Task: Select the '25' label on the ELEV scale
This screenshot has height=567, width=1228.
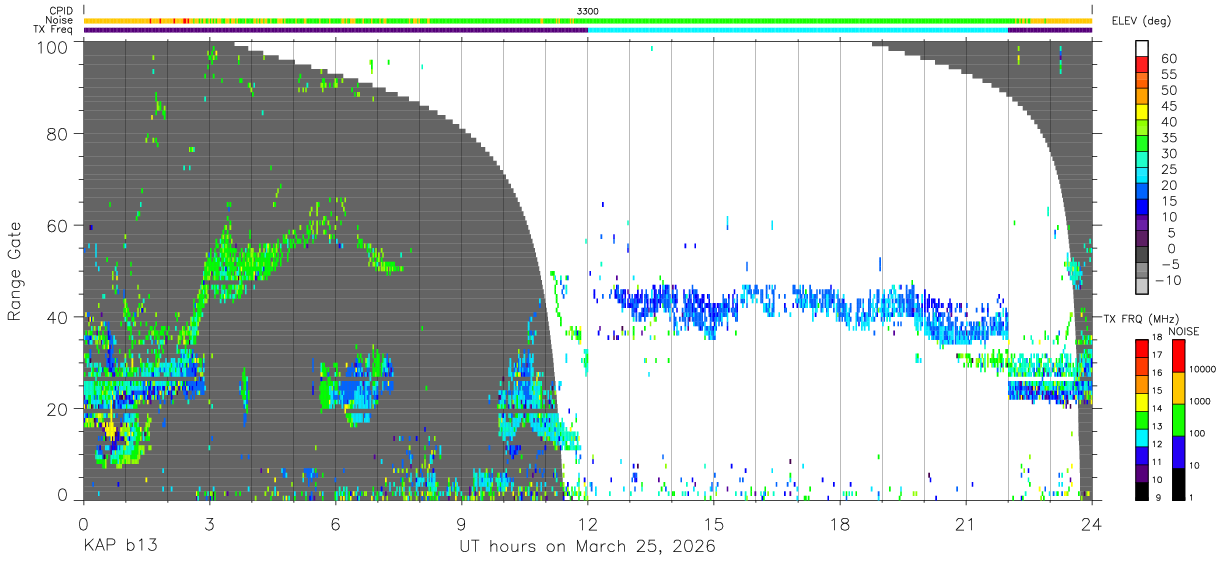Action: (1169, 169)
